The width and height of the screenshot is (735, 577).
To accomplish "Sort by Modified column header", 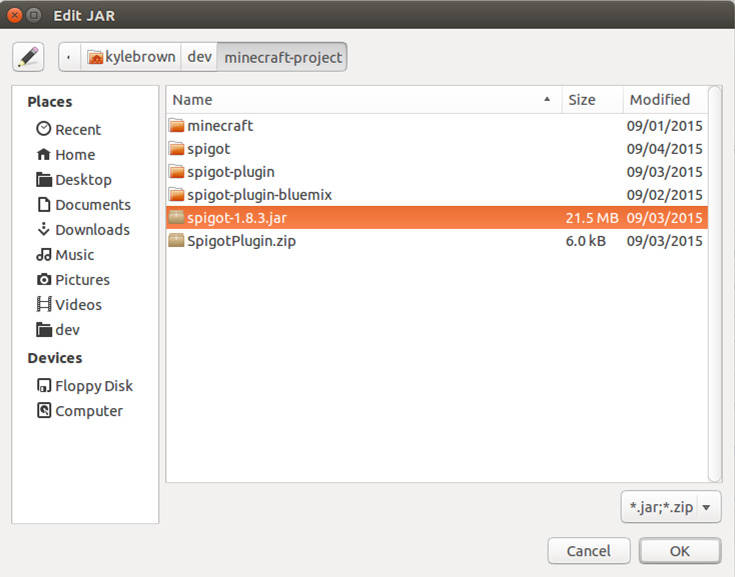I will click(x=663, y=99).
